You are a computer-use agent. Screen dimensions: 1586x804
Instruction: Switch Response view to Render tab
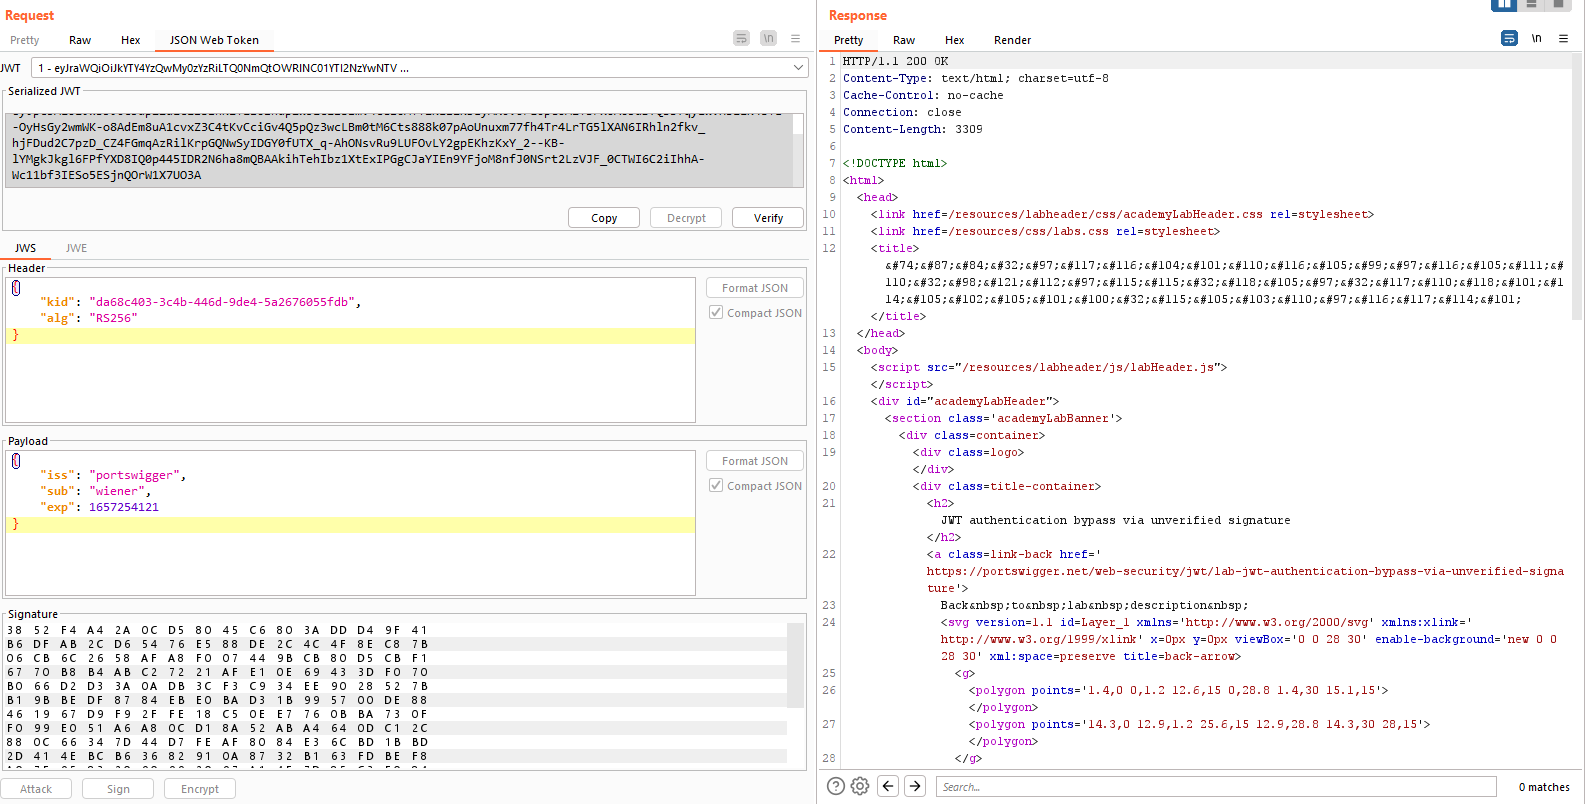[x=1012, y=40]
